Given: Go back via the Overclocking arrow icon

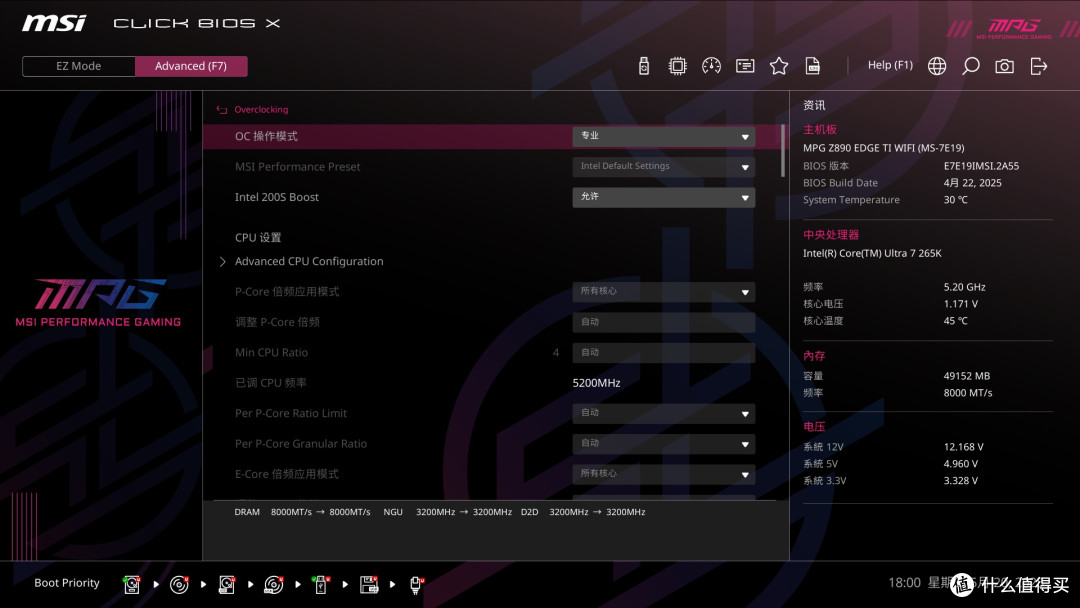Looking at the screenshot, I should (x=222, y=109).
